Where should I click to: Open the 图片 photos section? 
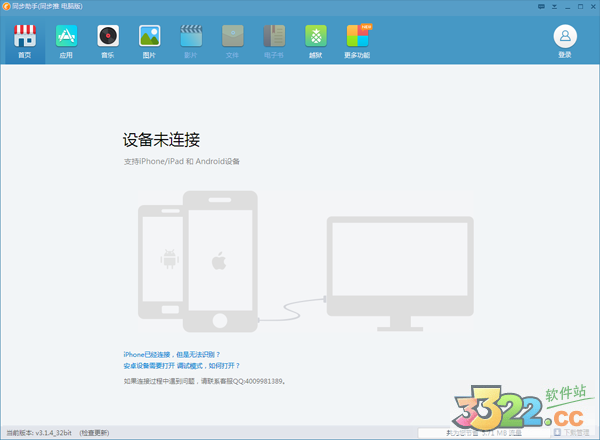(149, 42)
